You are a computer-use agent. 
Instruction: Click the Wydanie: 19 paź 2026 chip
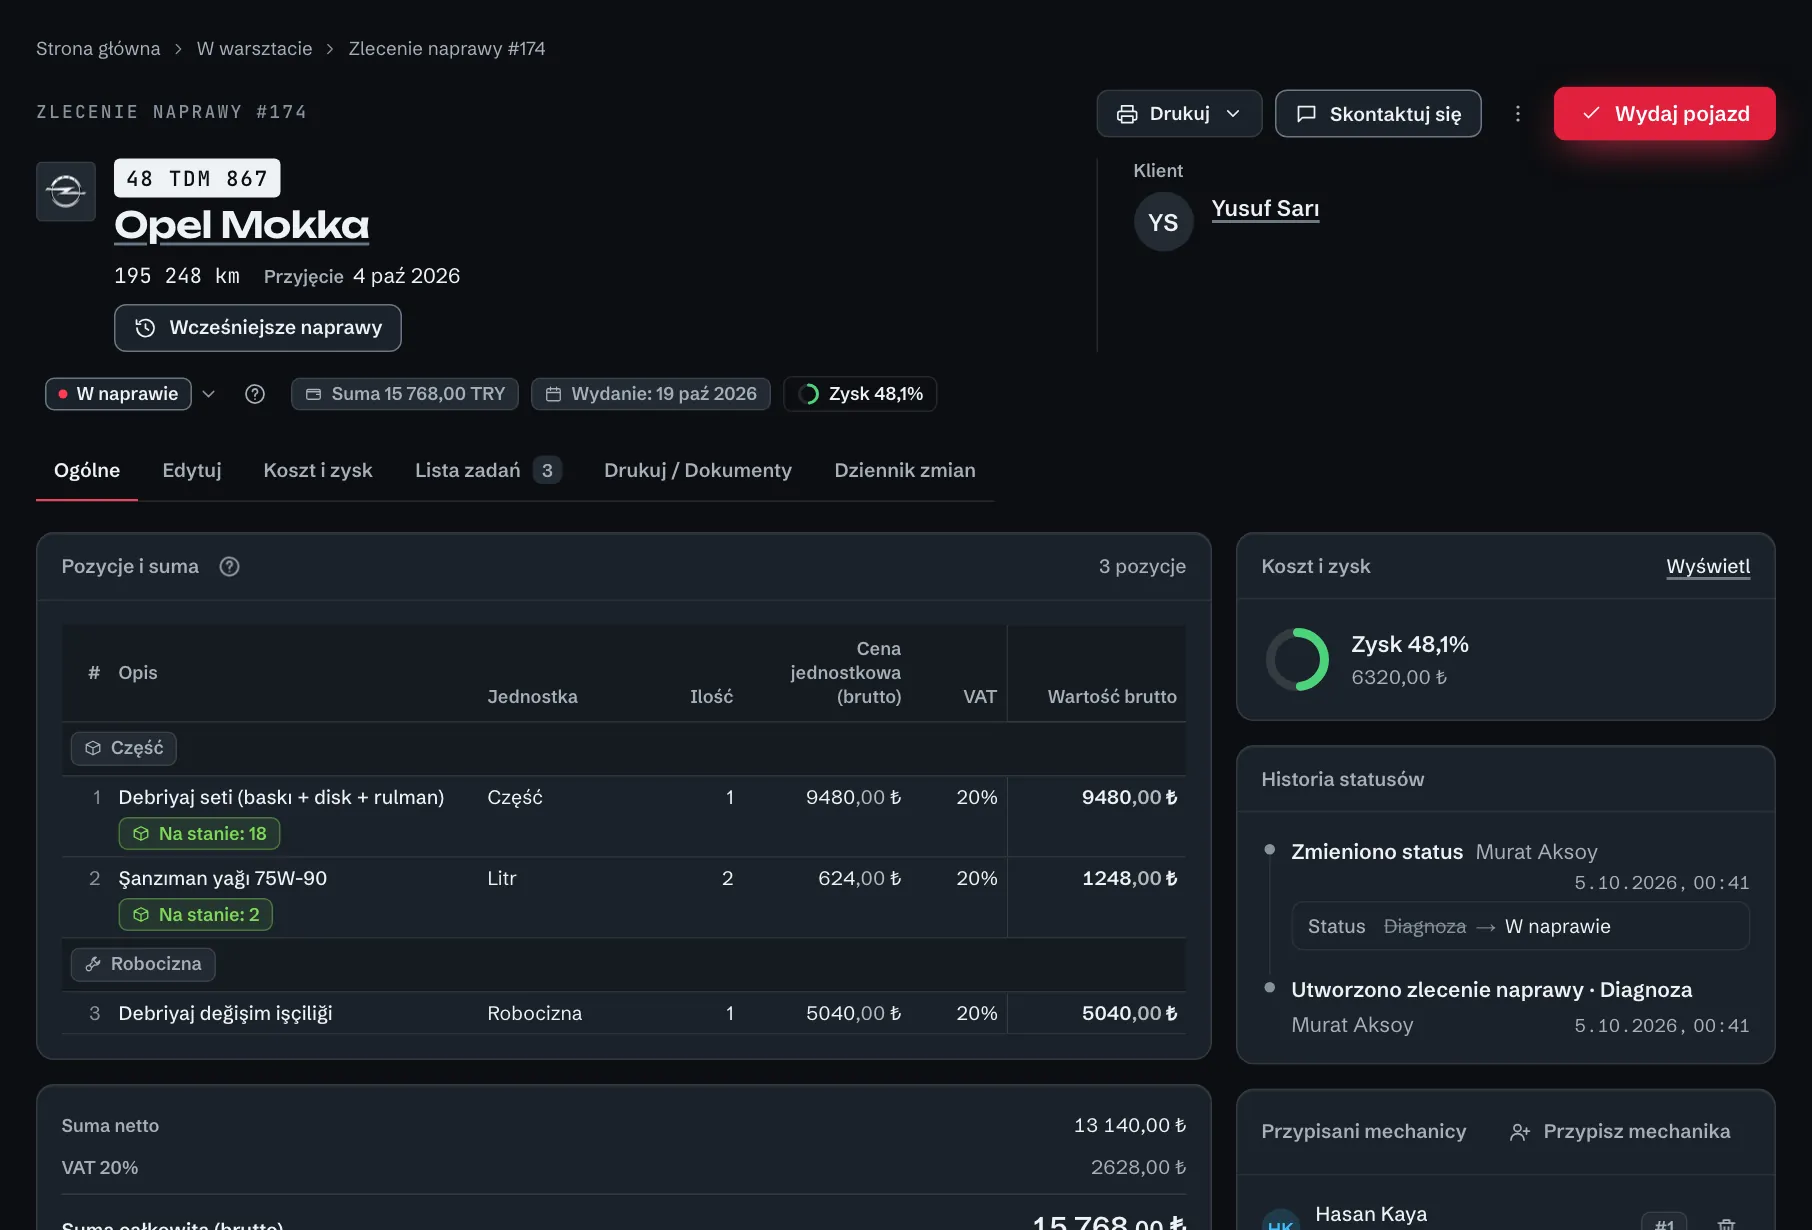tap(651, 394)
